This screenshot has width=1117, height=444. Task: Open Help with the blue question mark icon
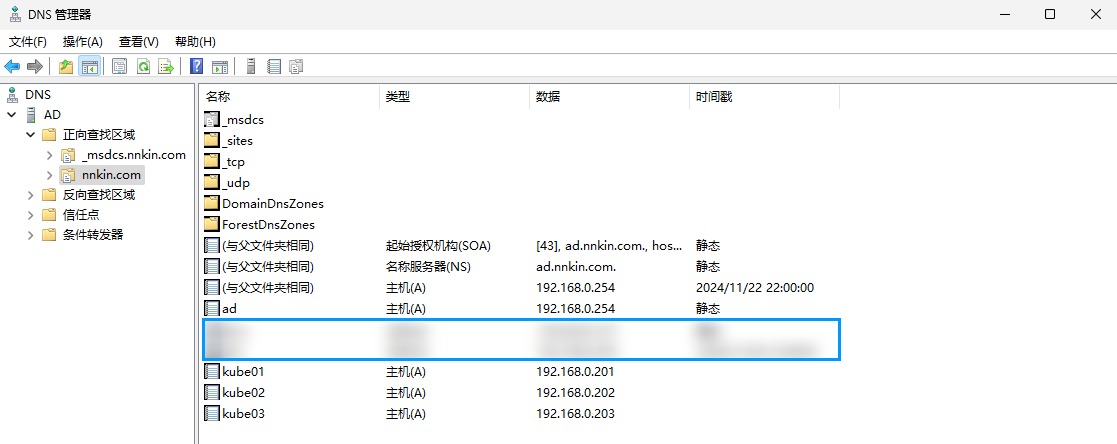(x=197, y=67)
